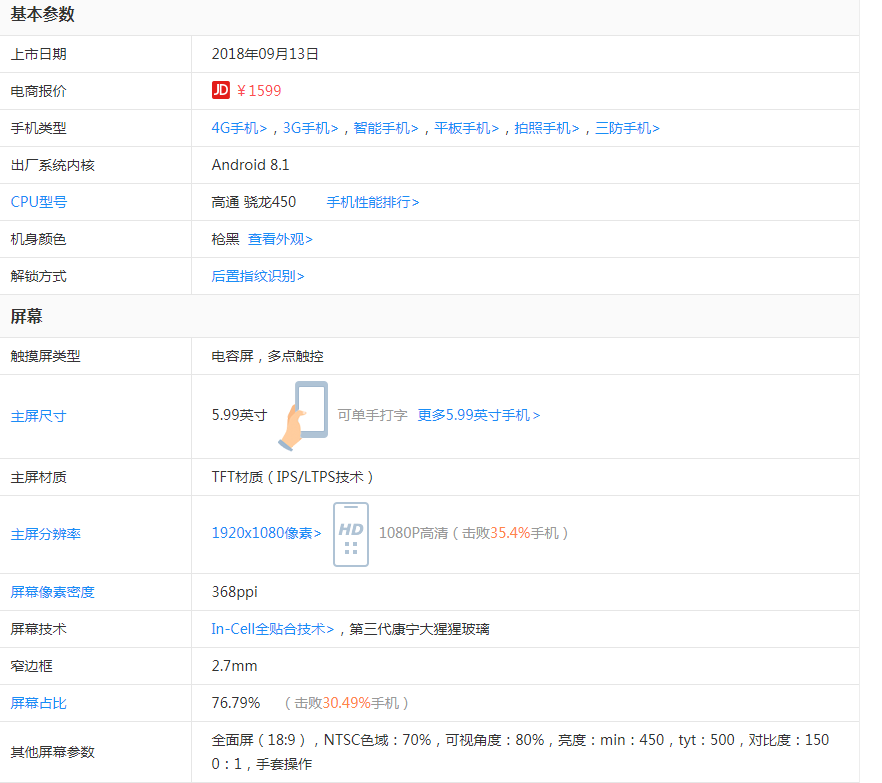Image resolution: width=882 pixels, height=783 pixels.
Task: Click the 主屏尺寸 label link
Action: tap(38, 415)
